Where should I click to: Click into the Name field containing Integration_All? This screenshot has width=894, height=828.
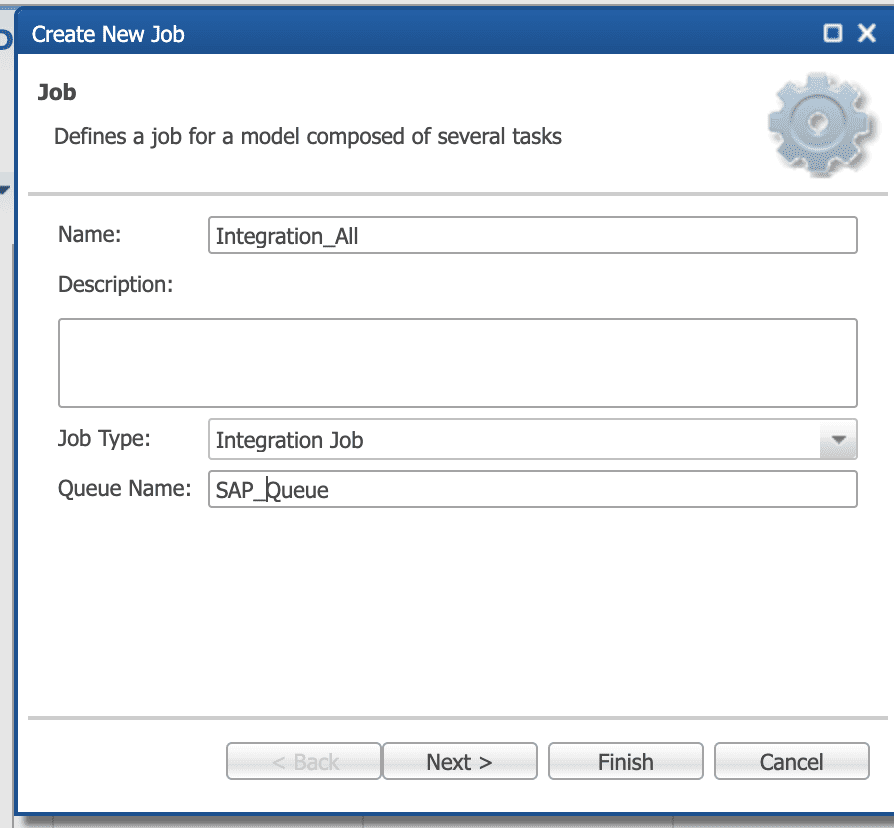tap(533, 235)
